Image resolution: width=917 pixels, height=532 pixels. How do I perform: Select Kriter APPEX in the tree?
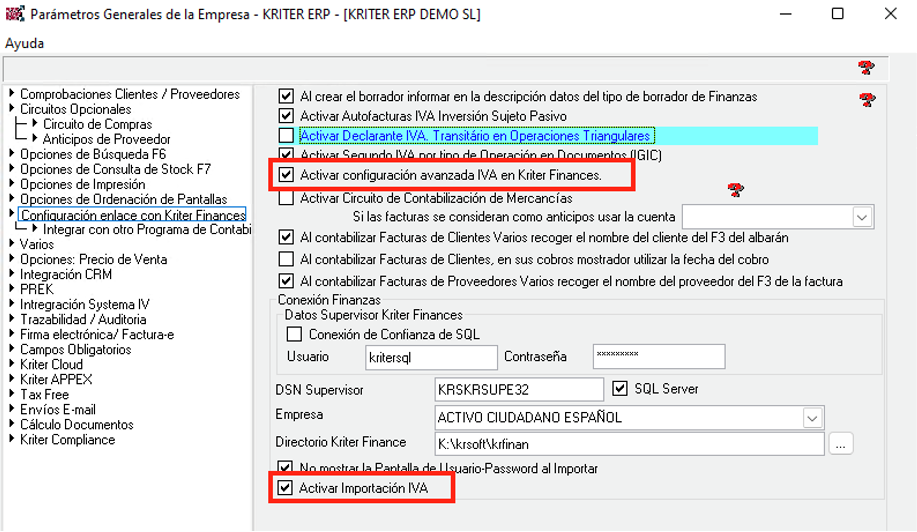(56, 379)
